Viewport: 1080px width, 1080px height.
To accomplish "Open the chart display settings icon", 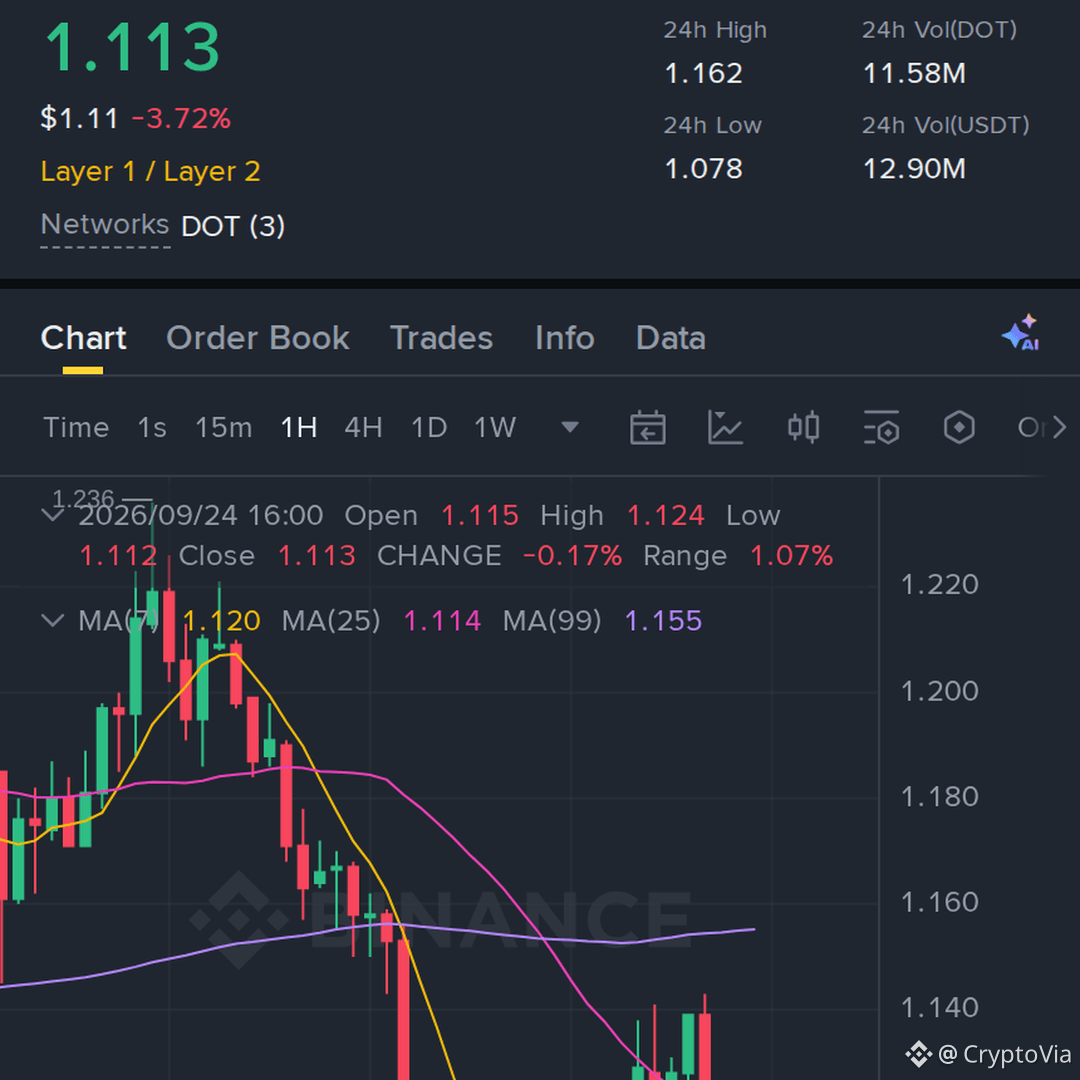I will [x=881, y=428].
